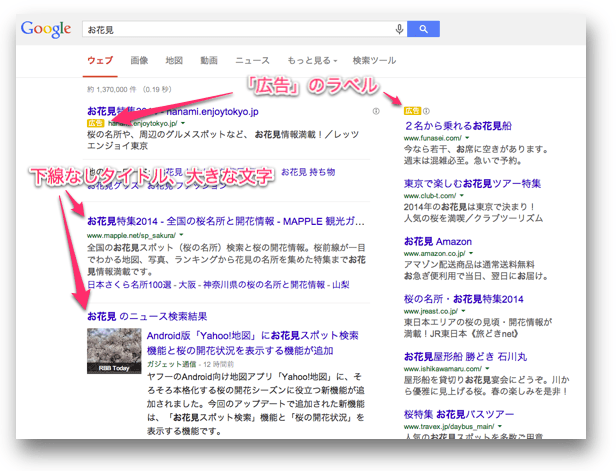Open the hanami.enjoytokyo.jp ad title link

(173, 112)
